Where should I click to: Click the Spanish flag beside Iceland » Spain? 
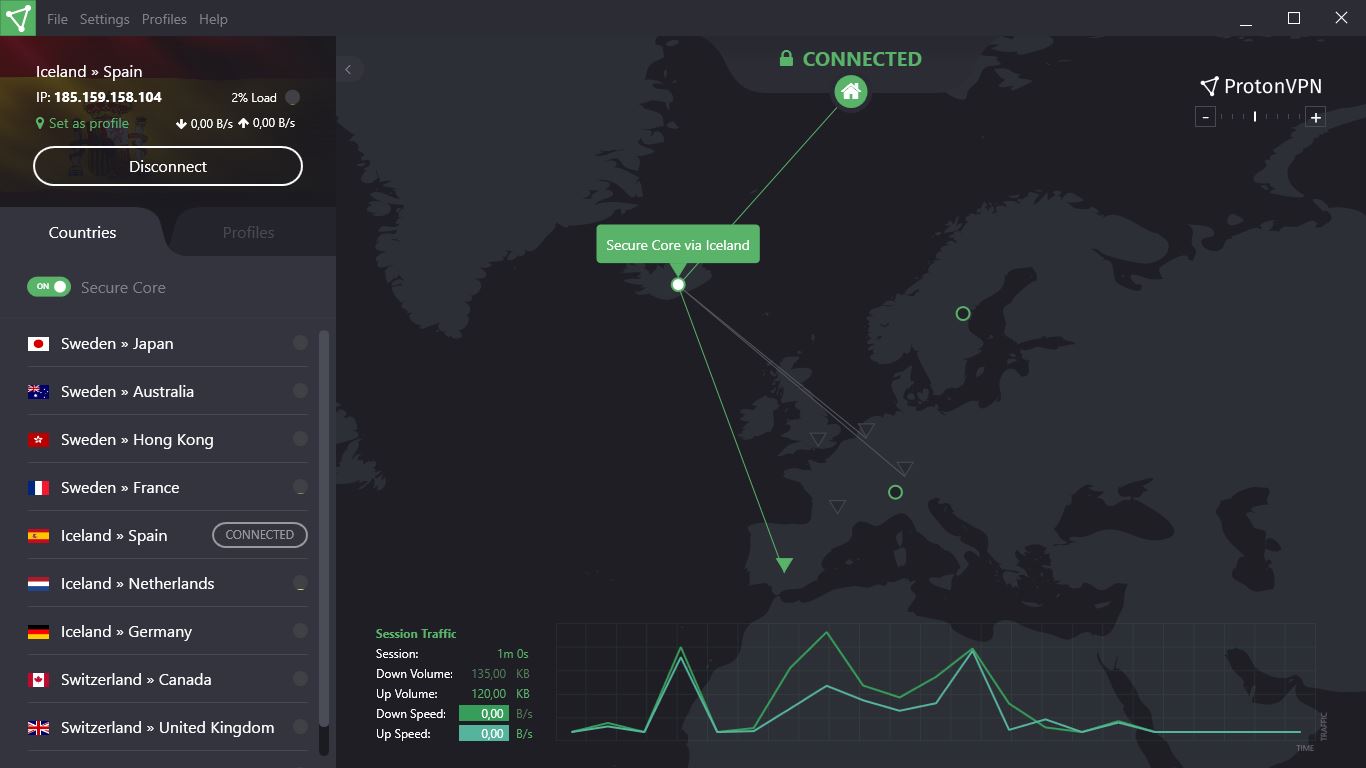pos(38,535)
